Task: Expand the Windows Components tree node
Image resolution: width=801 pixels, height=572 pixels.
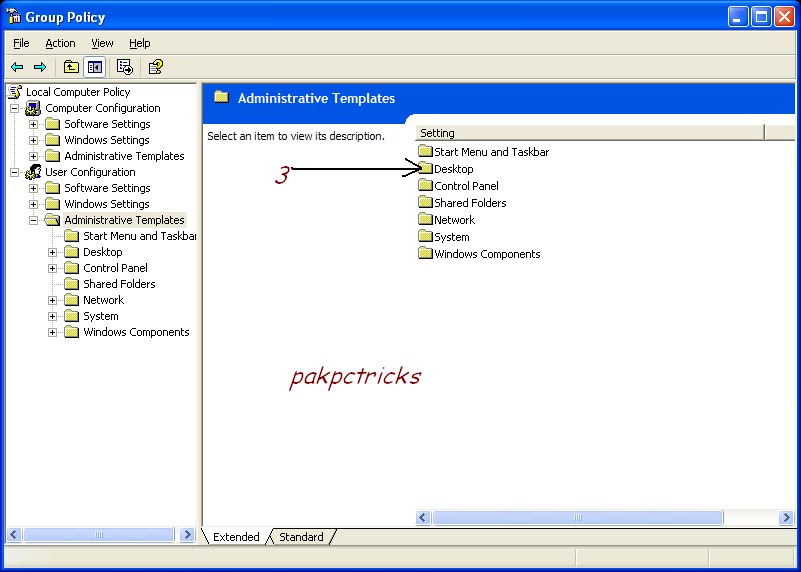Action: click(x=52, y=332)
